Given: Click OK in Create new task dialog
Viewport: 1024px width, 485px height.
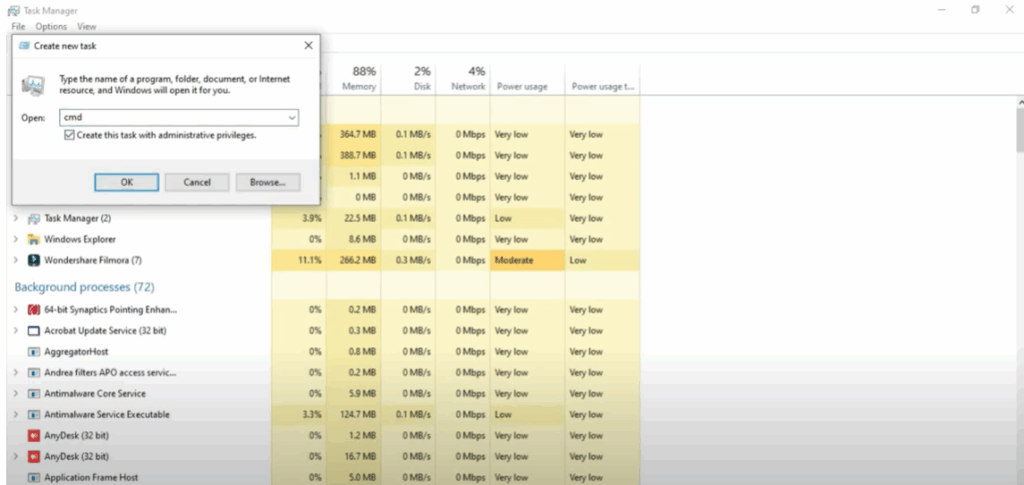Looking at the screenshot, I should point(127,182).
